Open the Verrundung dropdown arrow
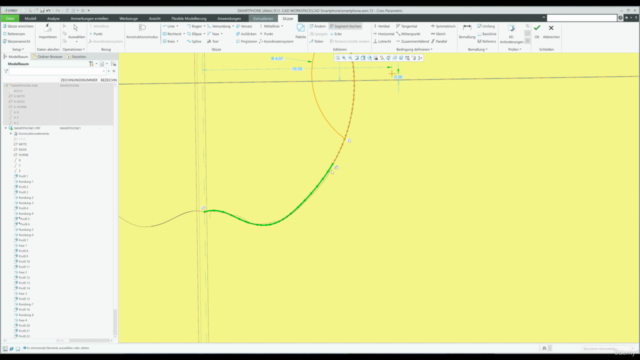640x360 pixels. (x=233, y=26)
